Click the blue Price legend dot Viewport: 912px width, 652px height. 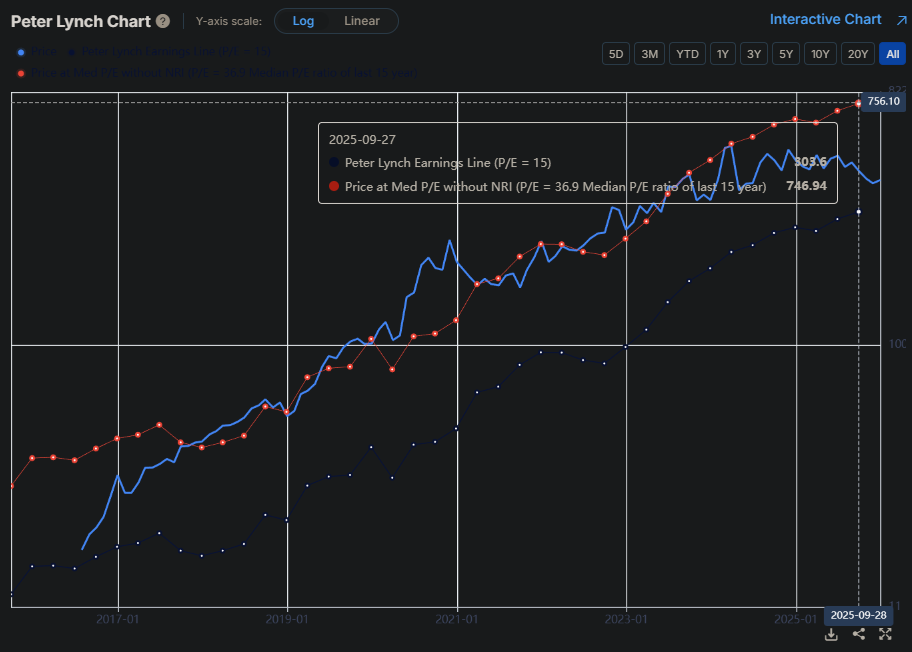click(x=21, y=51)
